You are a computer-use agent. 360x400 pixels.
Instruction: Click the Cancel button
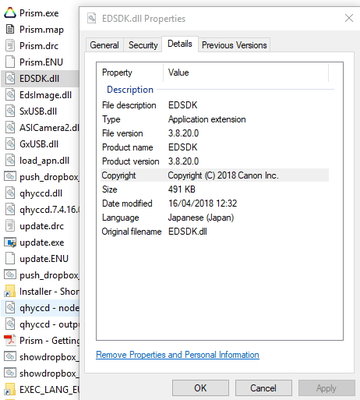pyautogui.click(x=263, y=388)
